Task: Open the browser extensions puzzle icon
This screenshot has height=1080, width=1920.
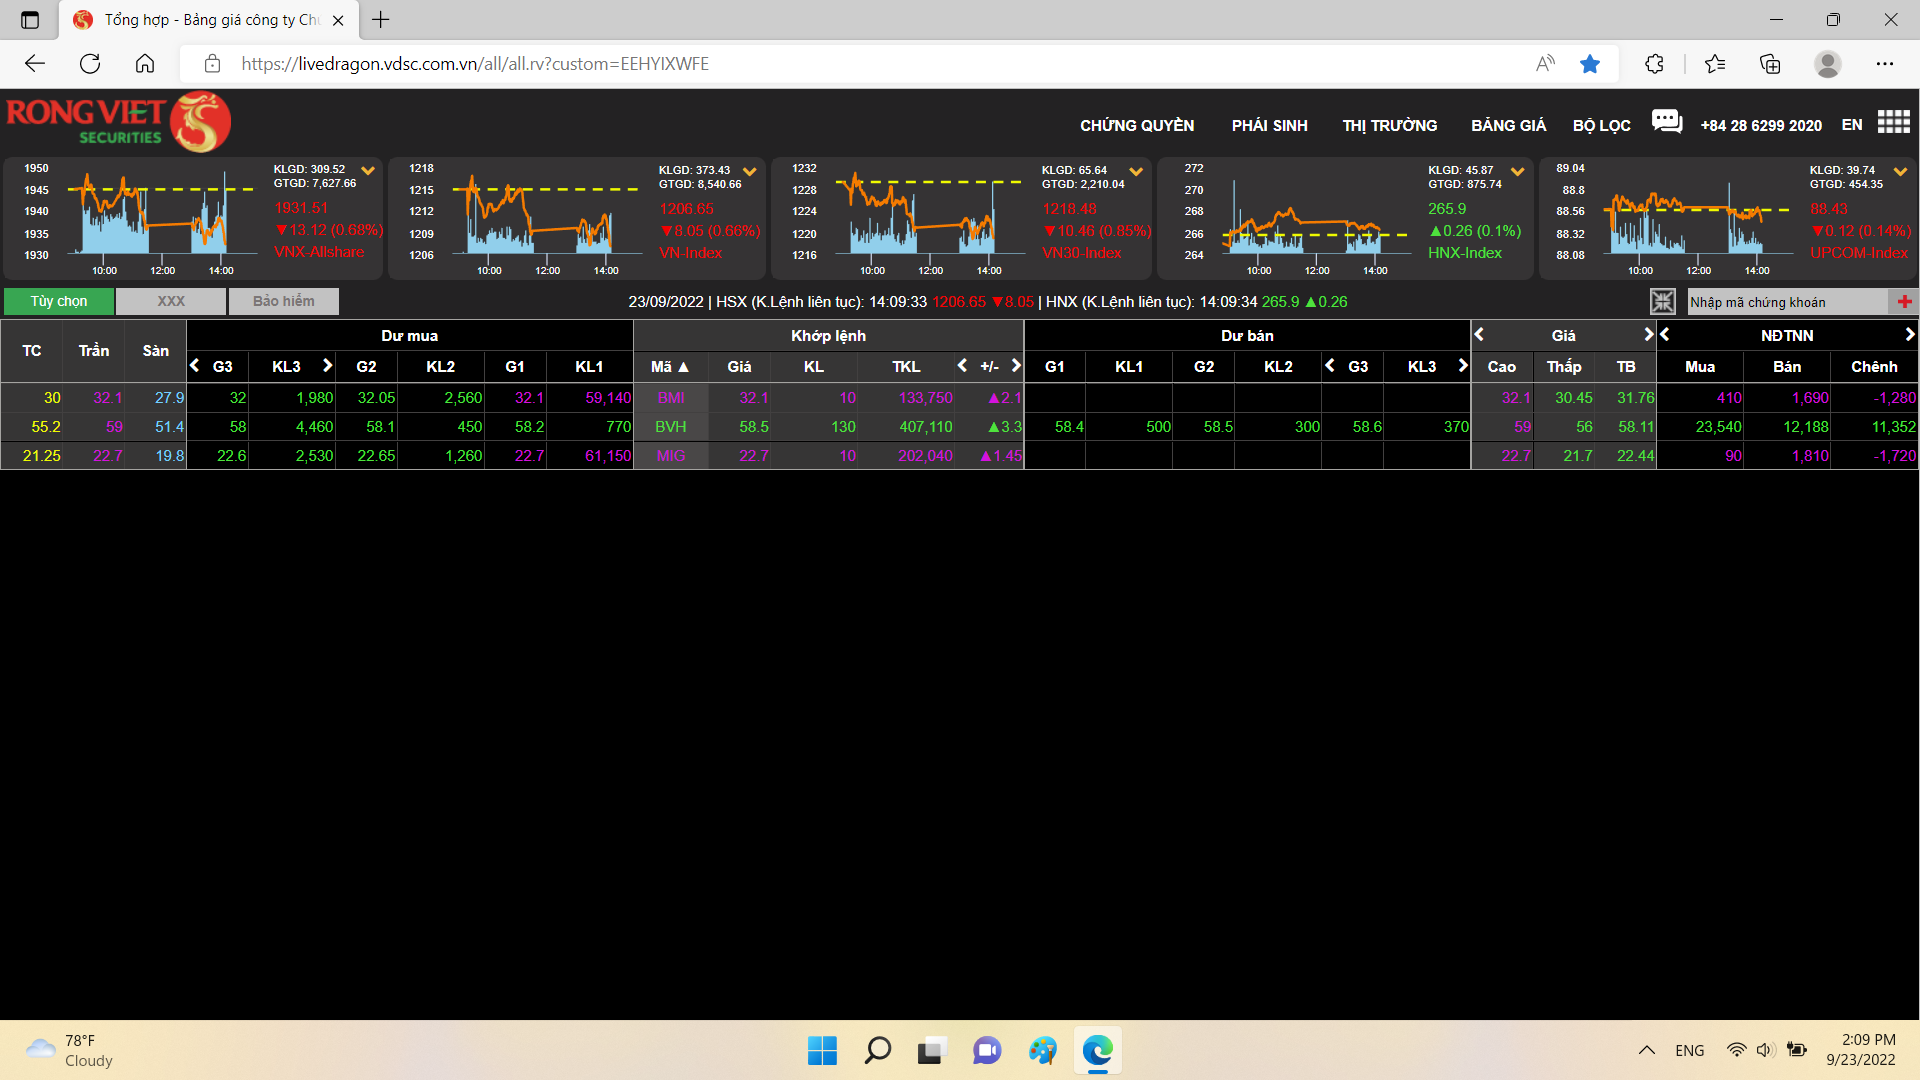Action: (x=1654, y=64)
